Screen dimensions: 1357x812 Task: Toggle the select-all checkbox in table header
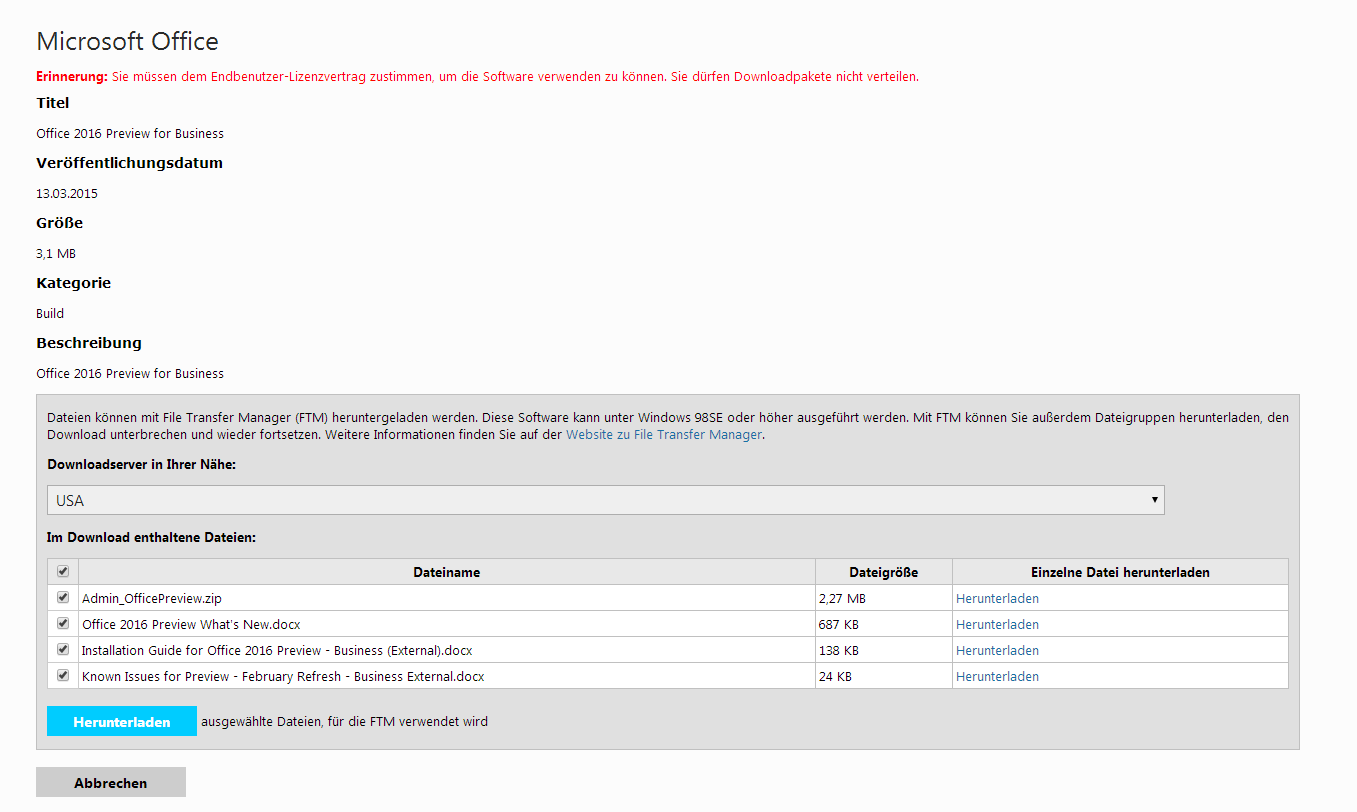[x=63, y=571]
